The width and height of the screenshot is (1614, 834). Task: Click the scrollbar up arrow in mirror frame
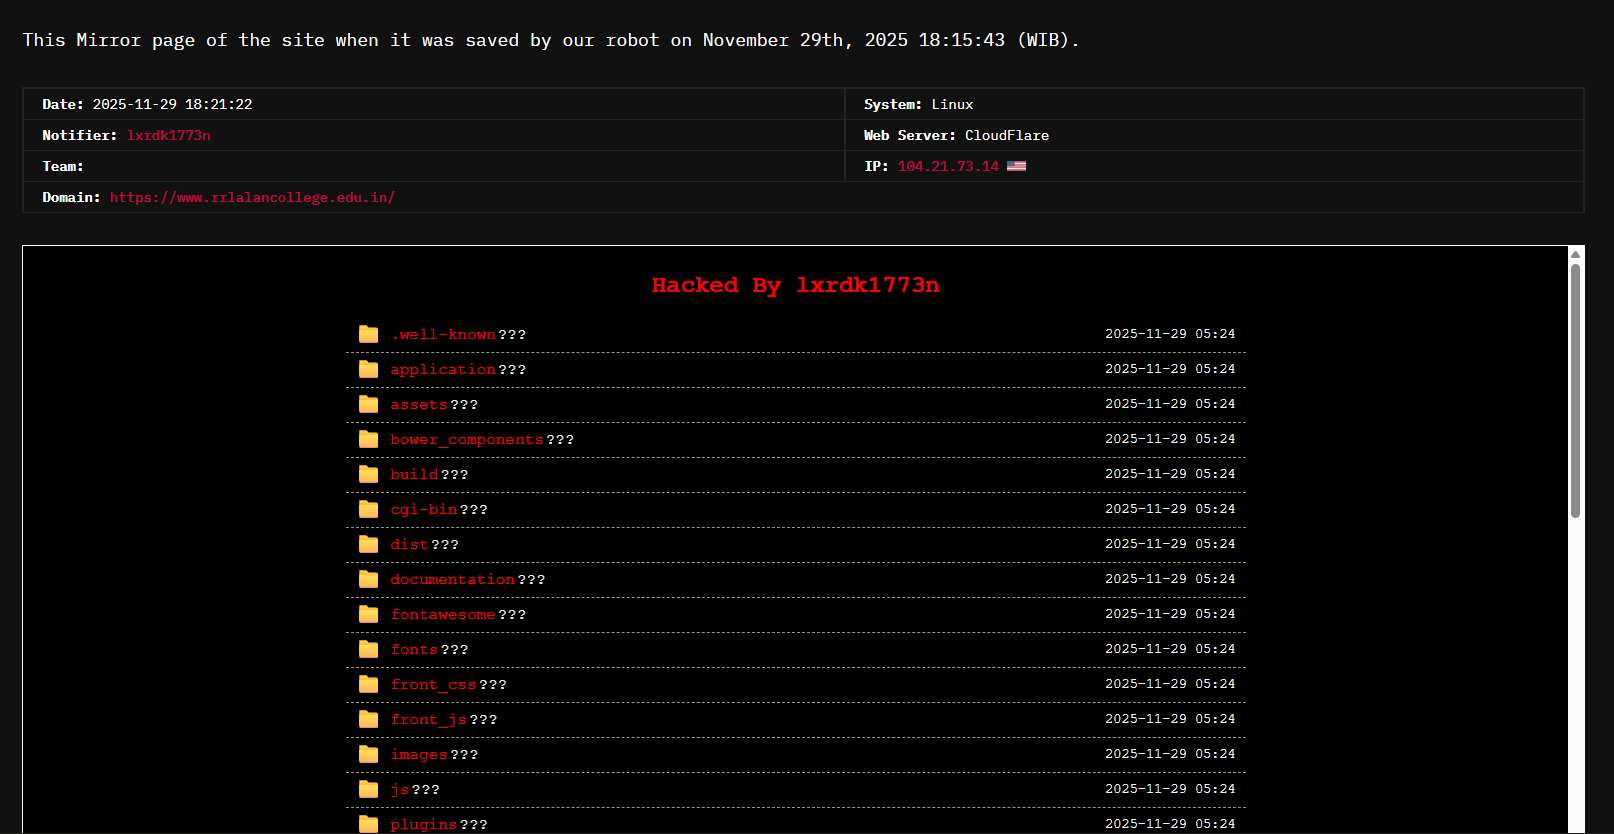tap(1575, 254)
